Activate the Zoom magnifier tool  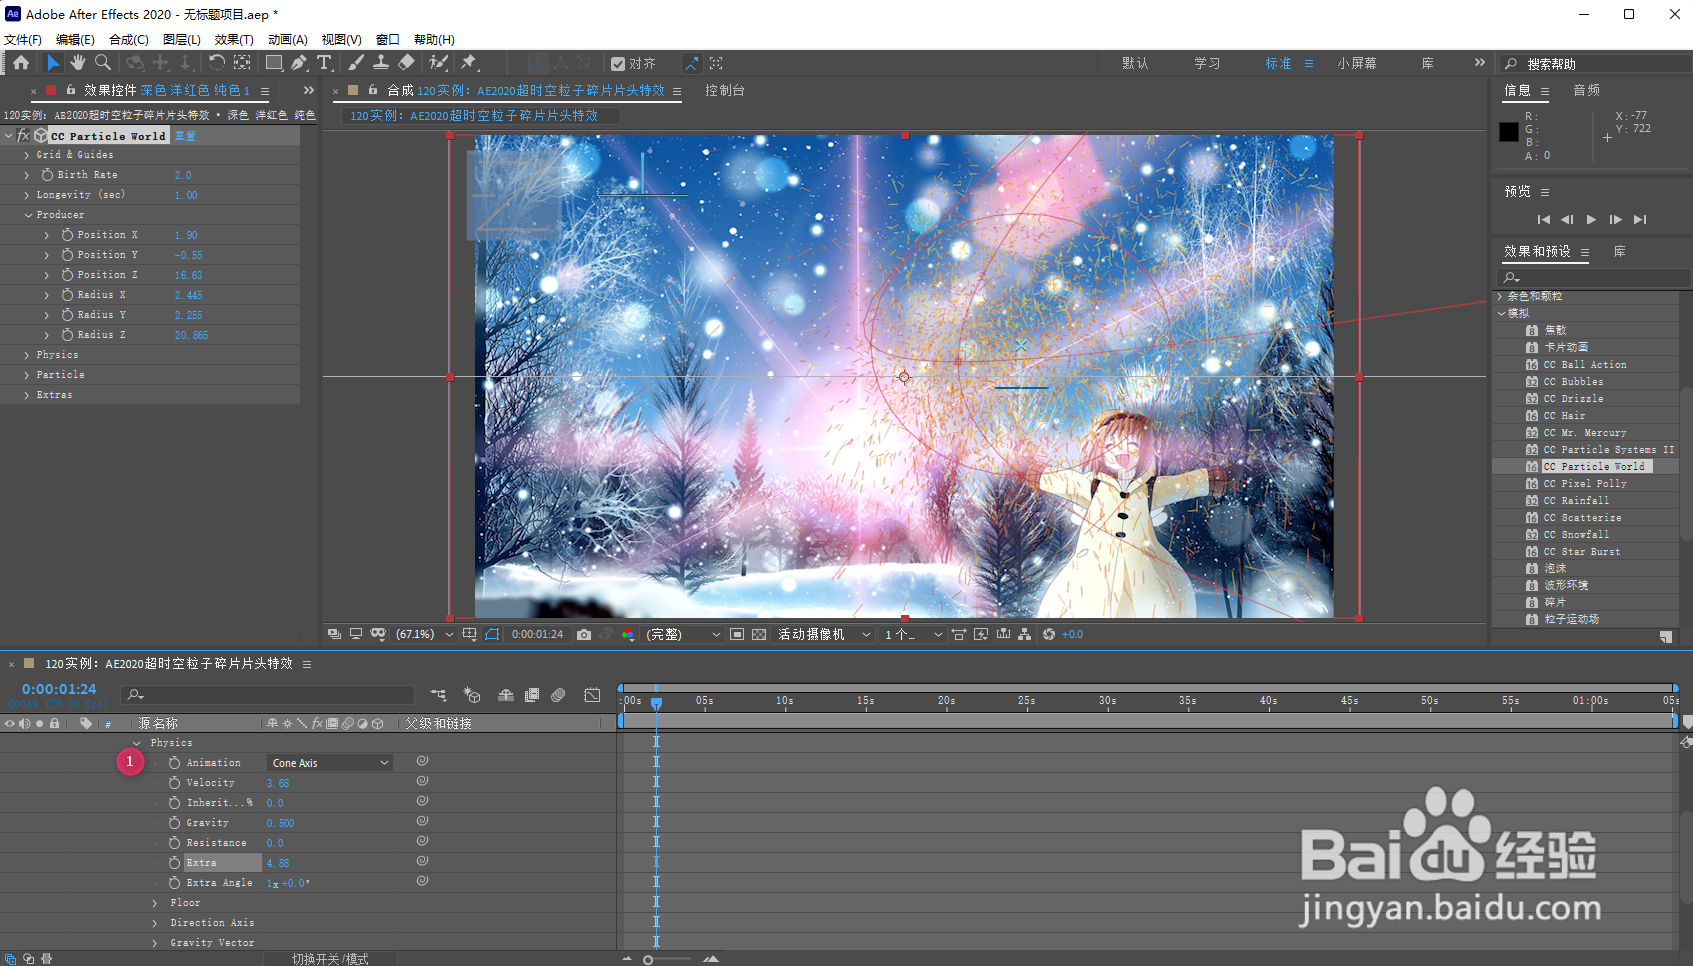pos(103,63)
